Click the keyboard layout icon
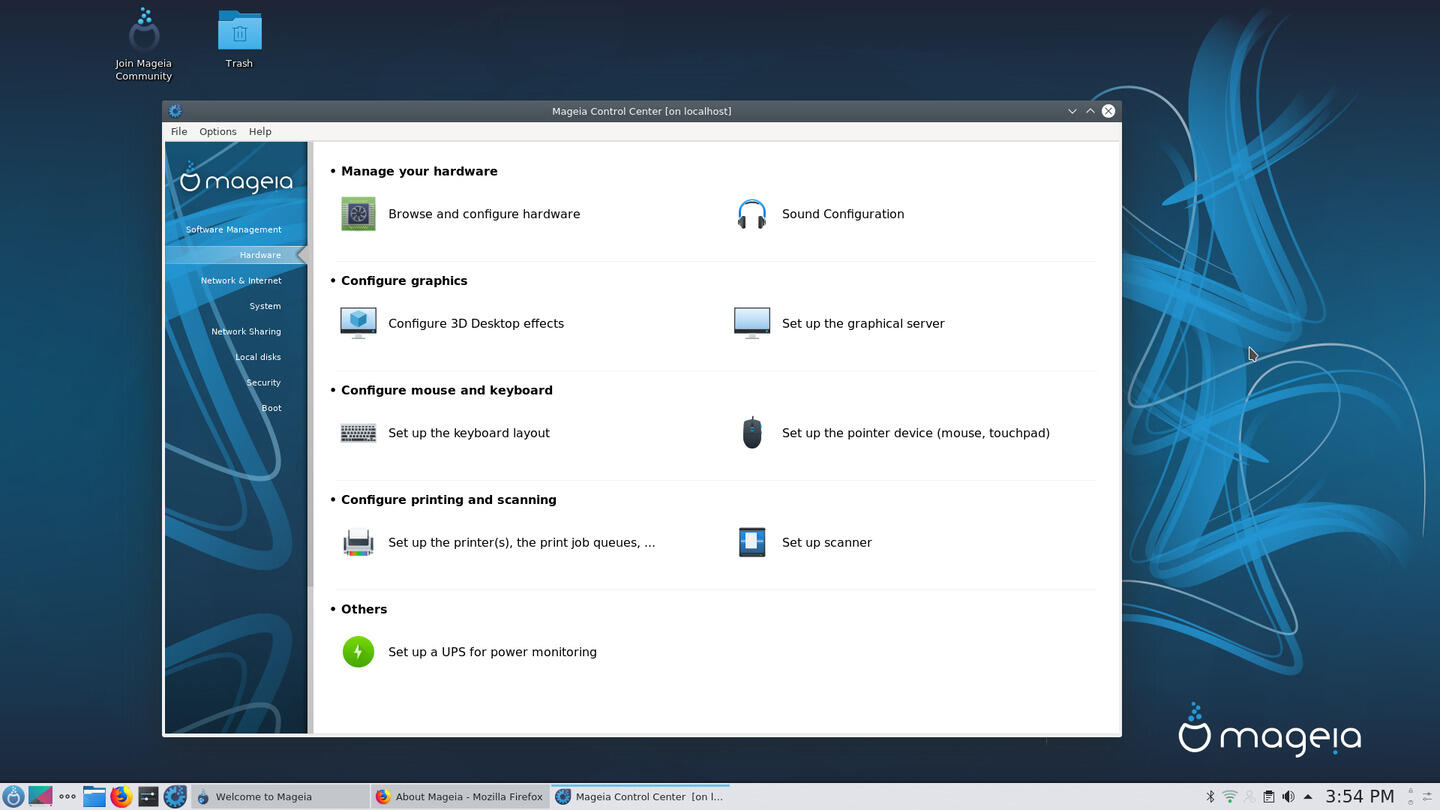Viewport: 1440px width, 810px height. (x=358, y=433)
